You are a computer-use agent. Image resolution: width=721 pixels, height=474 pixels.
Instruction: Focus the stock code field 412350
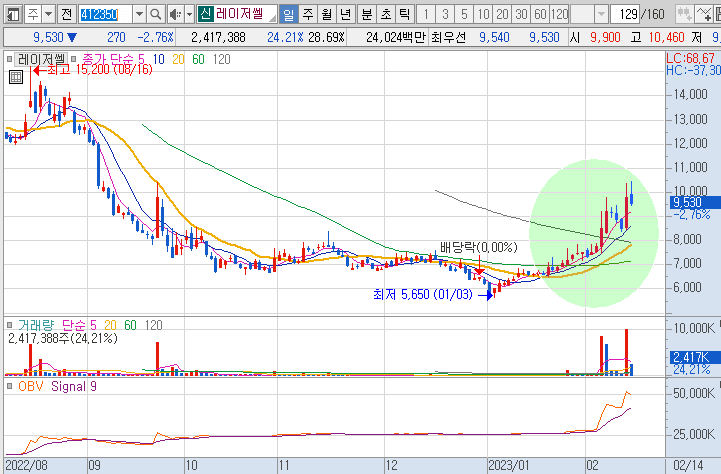coord(105,15)
